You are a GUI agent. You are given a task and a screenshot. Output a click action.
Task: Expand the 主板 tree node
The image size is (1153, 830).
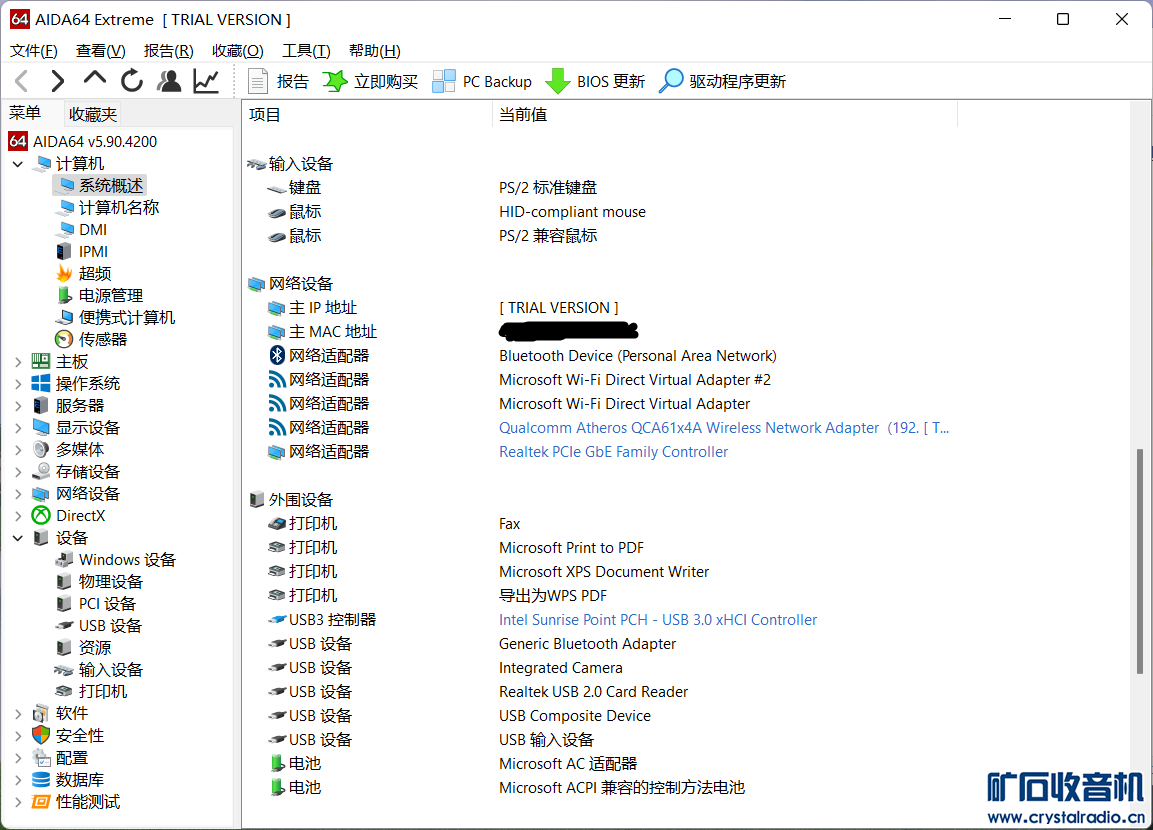point(18,362)
